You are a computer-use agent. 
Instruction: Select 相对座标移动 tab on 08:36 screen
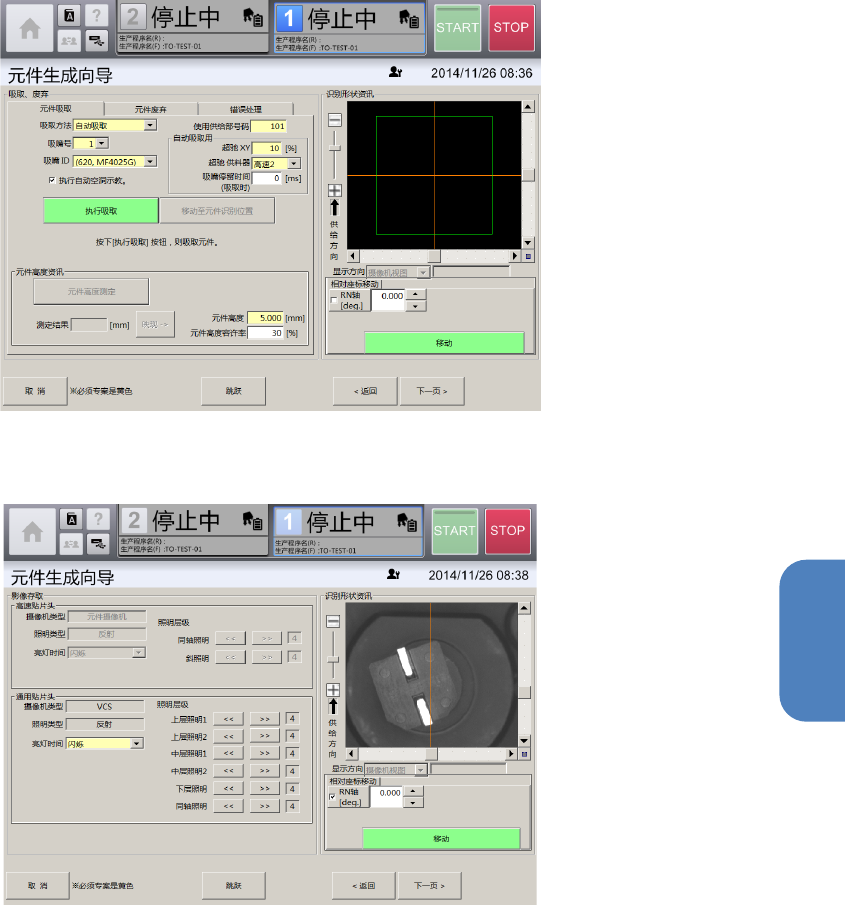[x=355, y=284]
